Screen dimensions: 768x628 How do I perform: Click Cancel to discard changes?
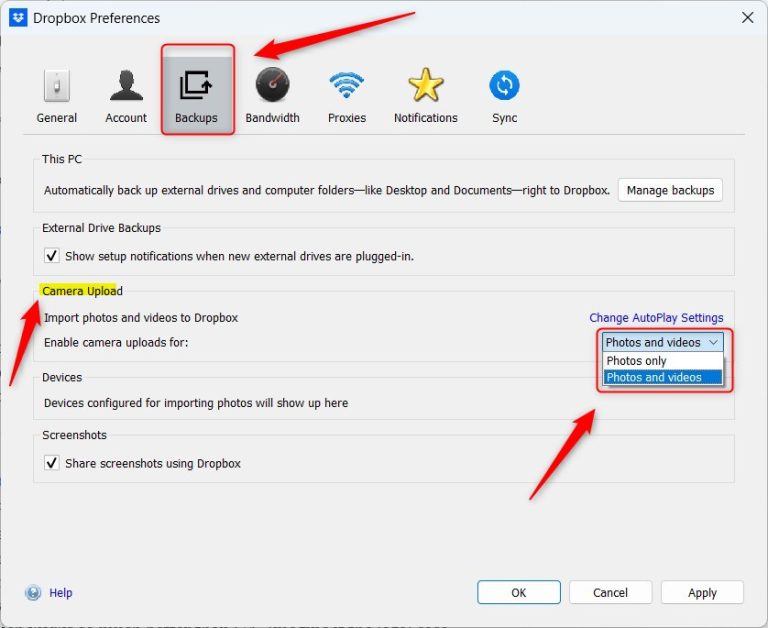[x=610, y=592]
